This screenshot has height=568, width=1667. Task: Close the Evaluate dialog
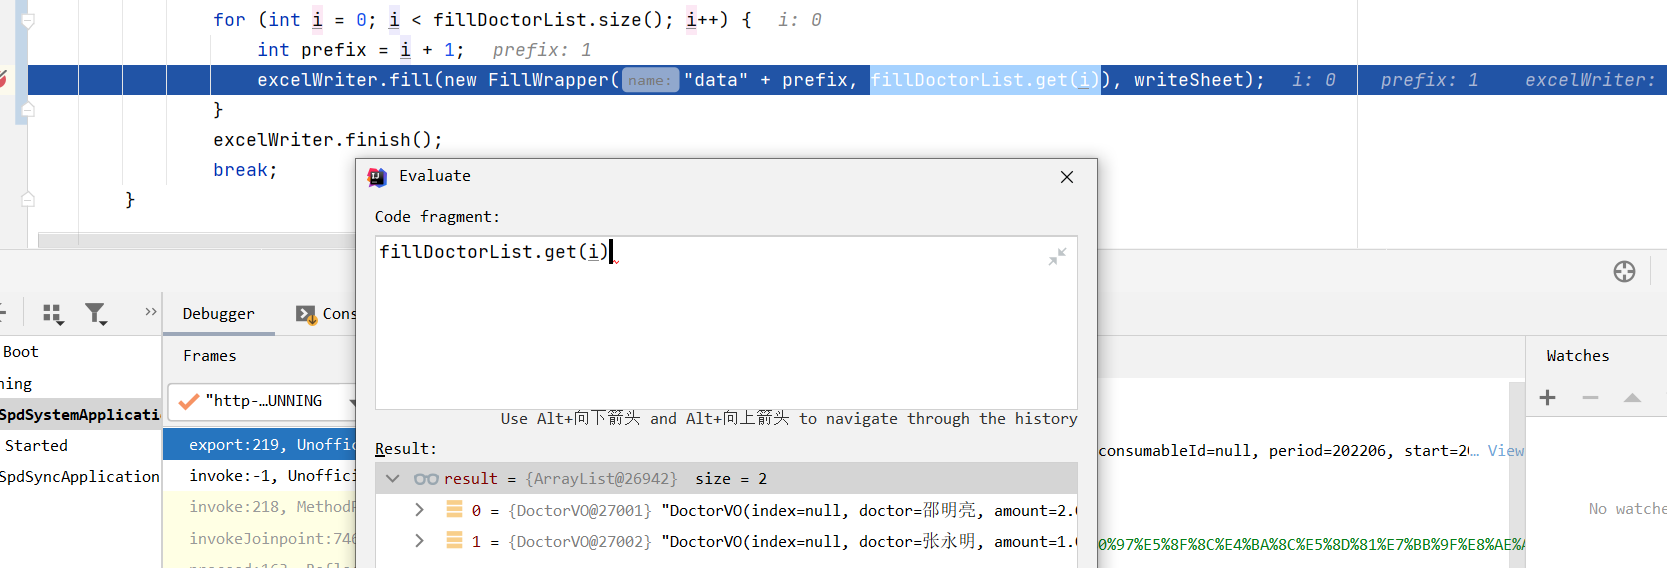tap(1067, 177)
